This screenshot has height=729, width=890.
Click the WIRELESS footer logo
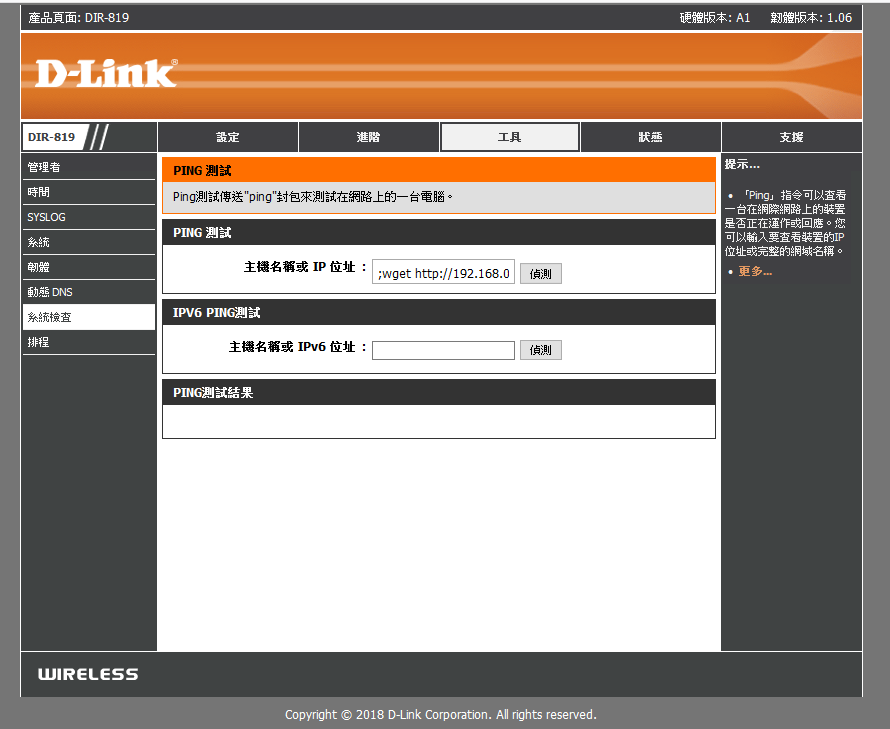coord(88,674)
